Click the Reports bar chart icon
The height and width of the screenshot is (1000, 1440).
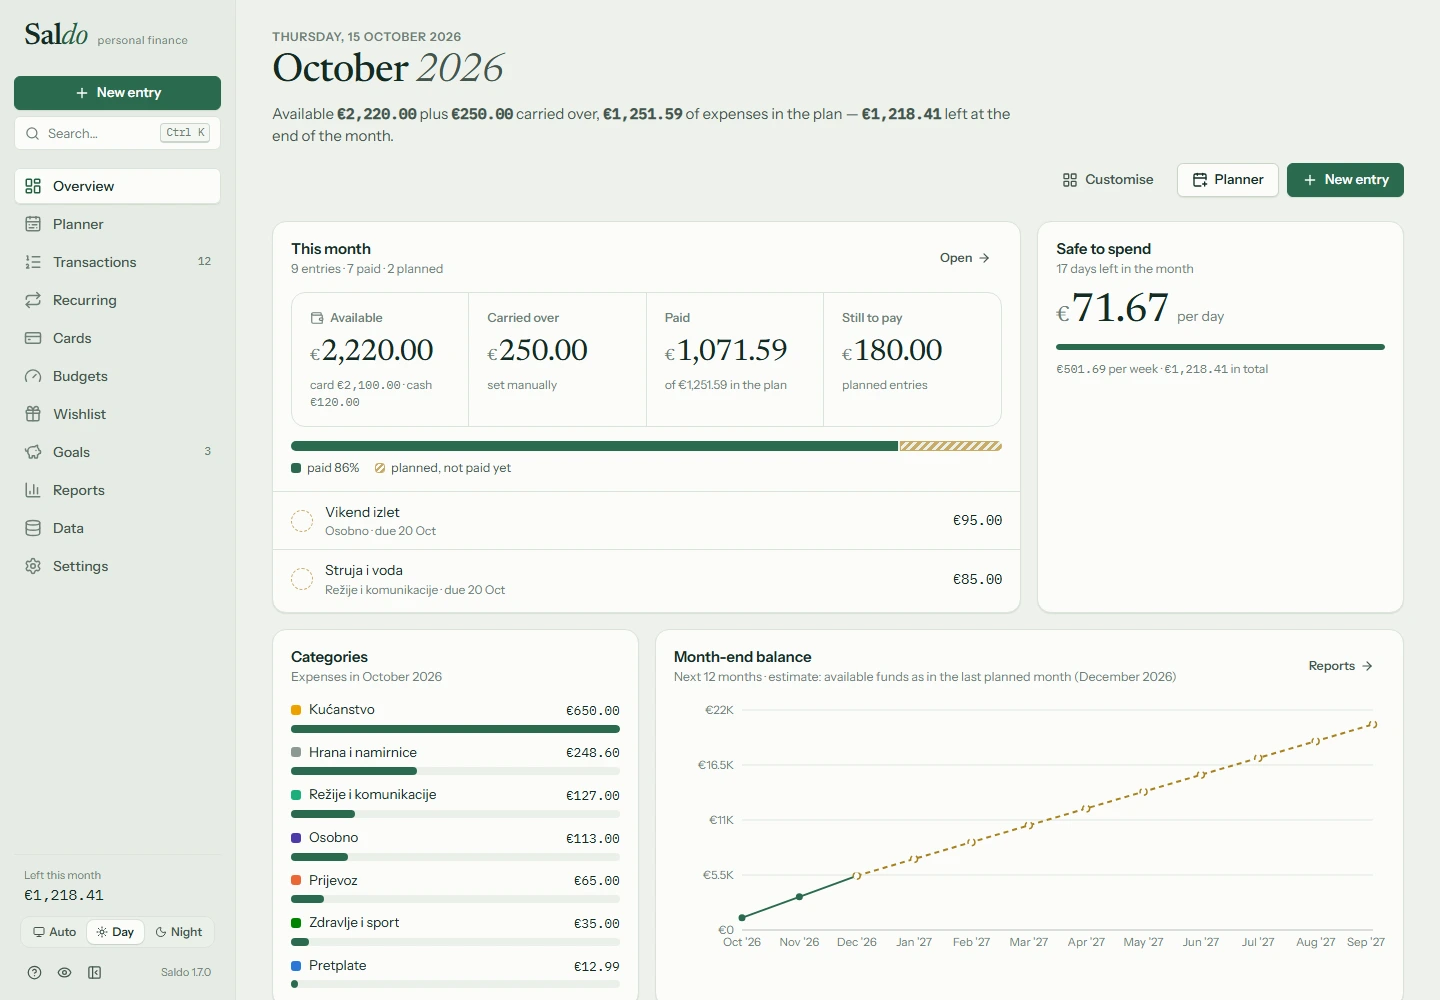tap(33, 490)
